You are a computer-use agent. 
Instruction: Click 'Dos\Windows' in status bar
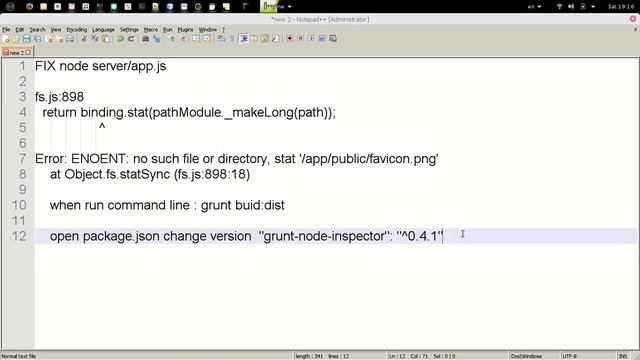click(x=527, y=356)
